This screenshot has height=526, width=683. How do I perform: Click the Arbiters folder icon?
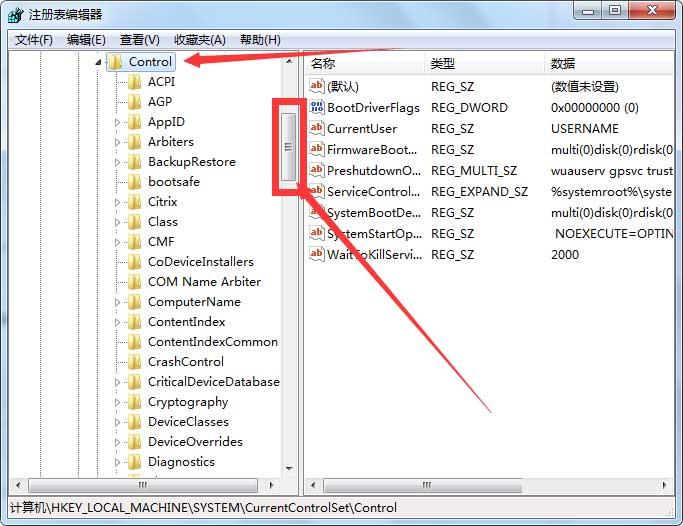coord(135,142)
